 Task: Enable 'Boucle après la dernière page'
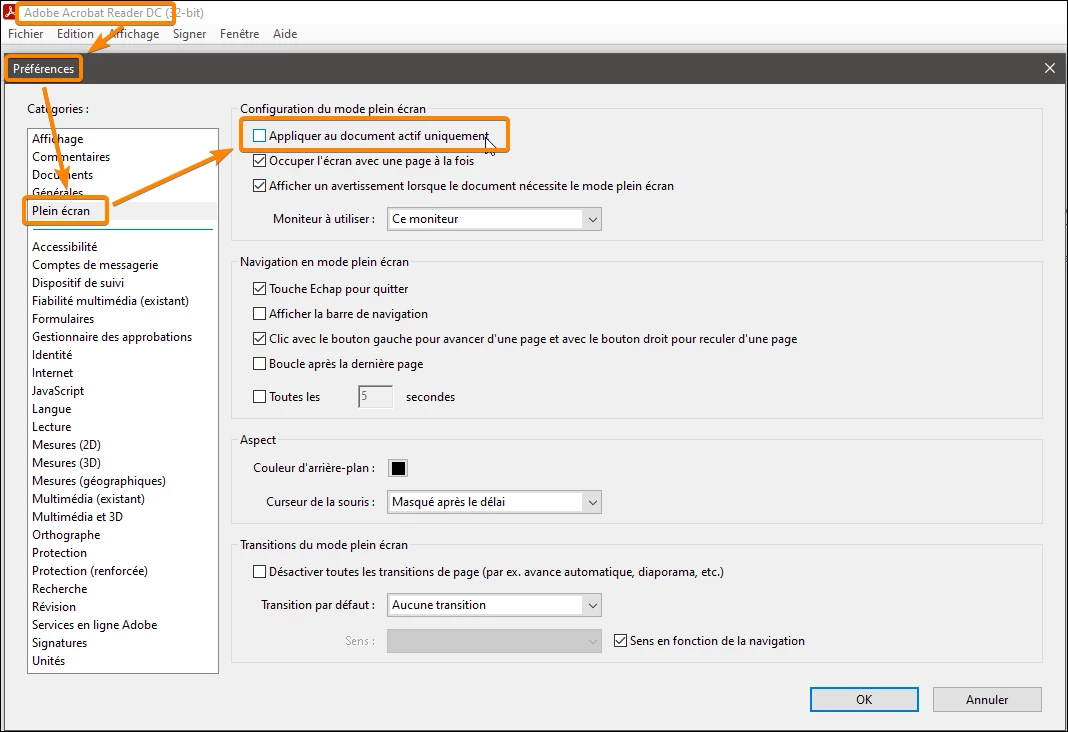coord(260,364)
